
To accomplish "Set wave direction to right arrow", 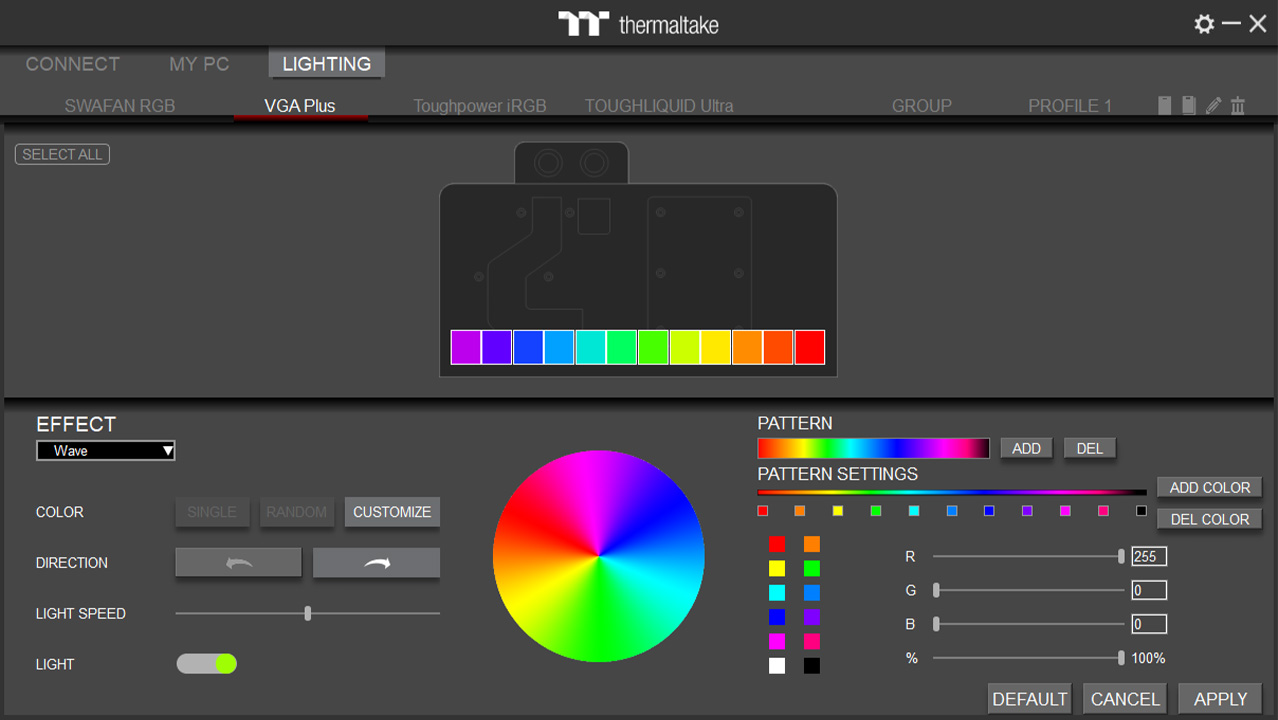I will (x=376, y=563).
